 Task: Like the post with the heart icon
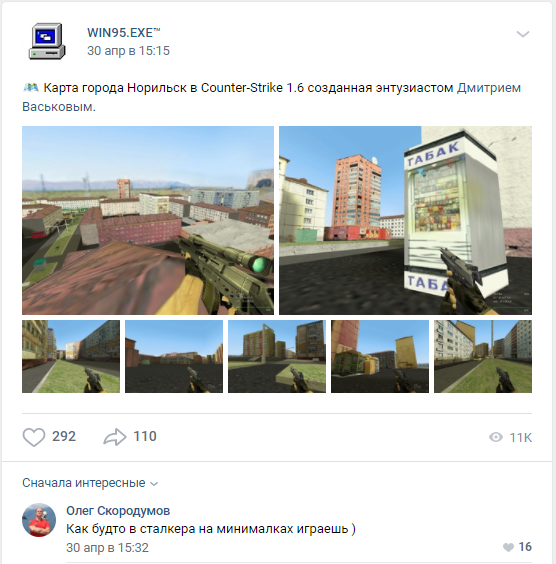34,437
